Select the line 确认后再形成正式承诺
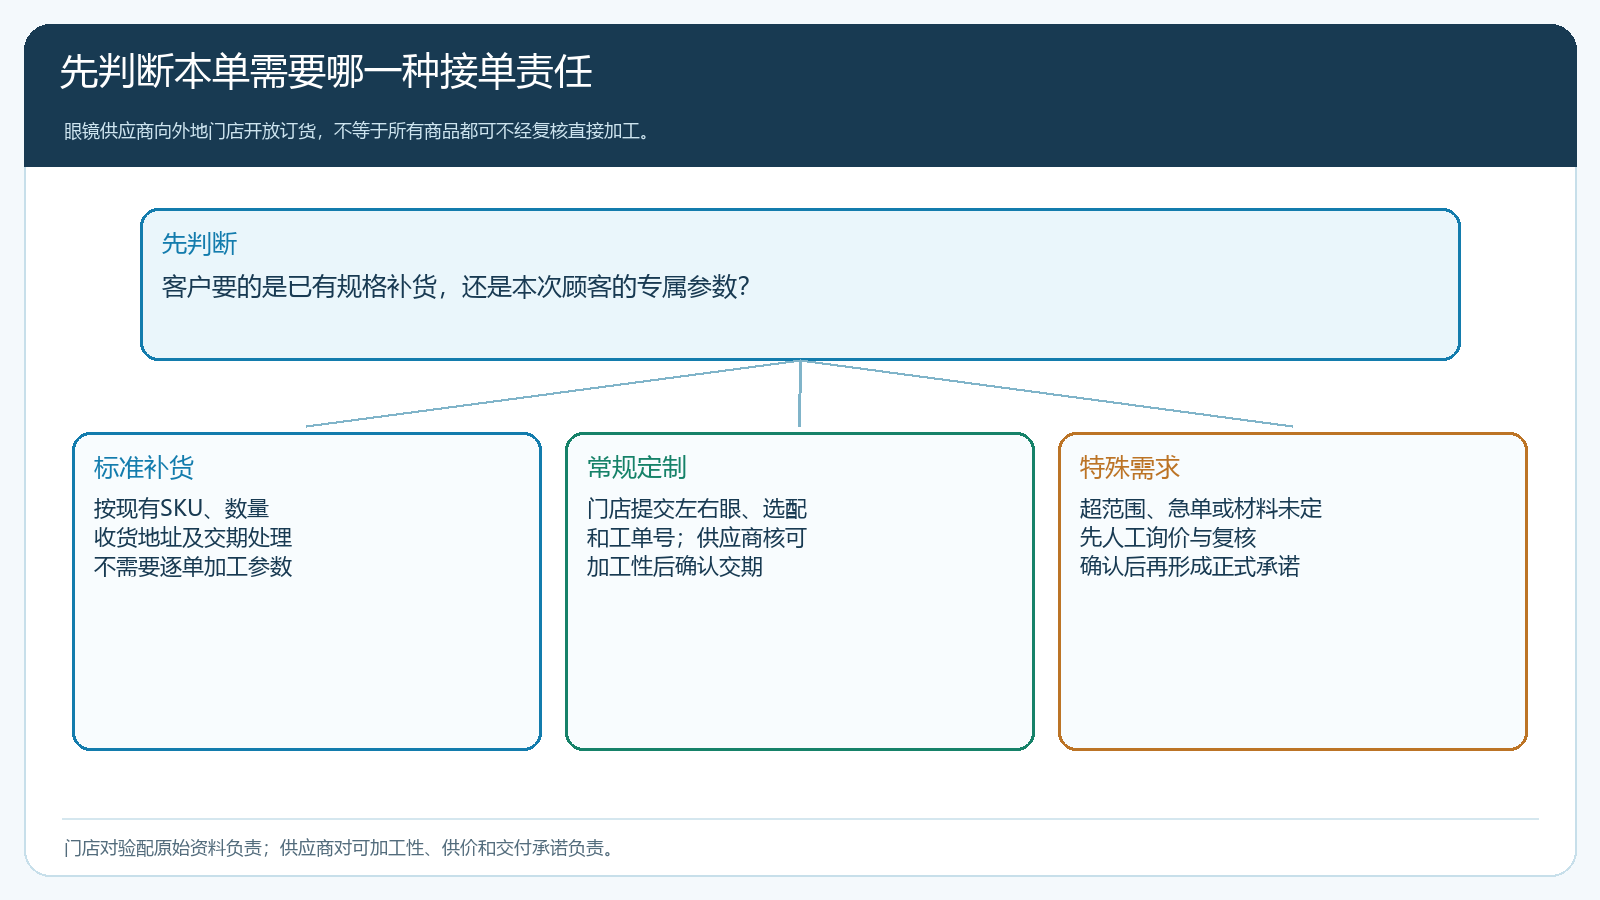1600x900 pixels. tap(1190, 567)
